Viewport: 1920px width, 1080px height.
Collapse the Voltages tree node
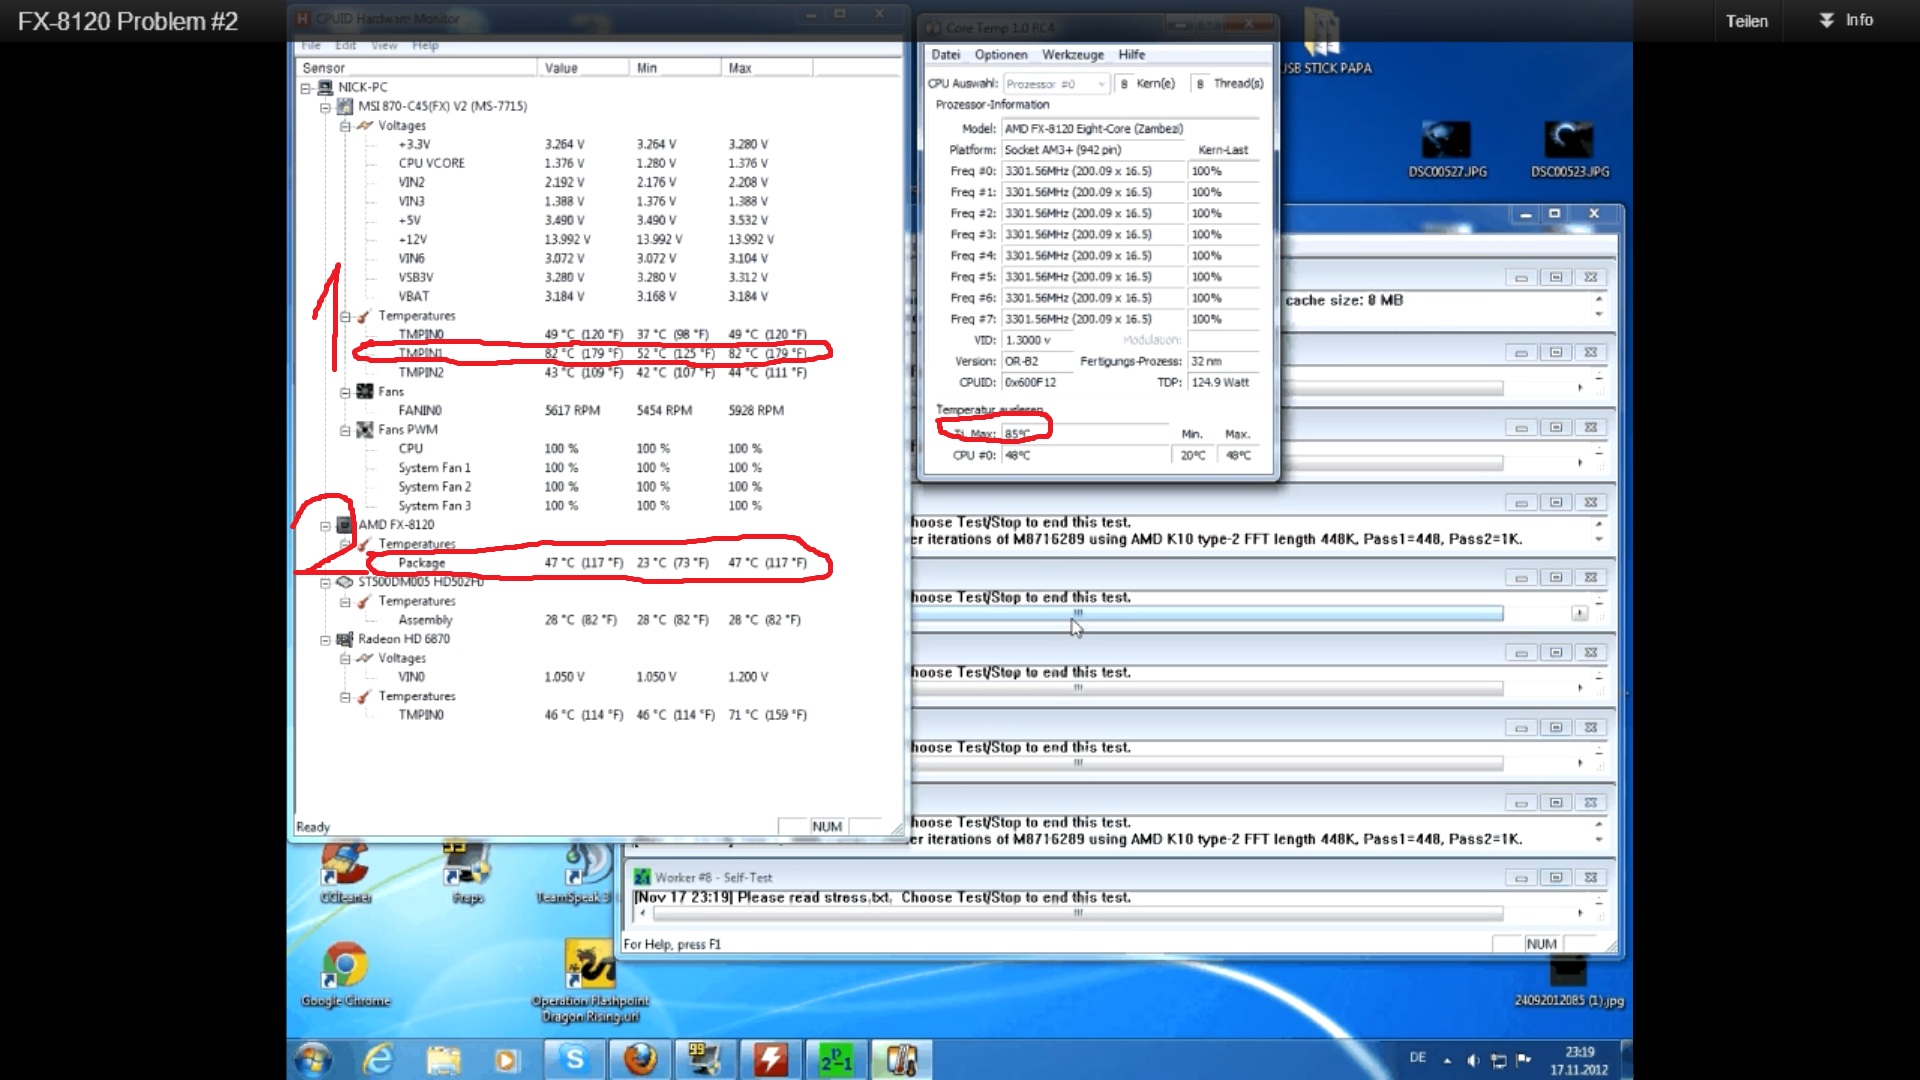[x=345, y=126]
